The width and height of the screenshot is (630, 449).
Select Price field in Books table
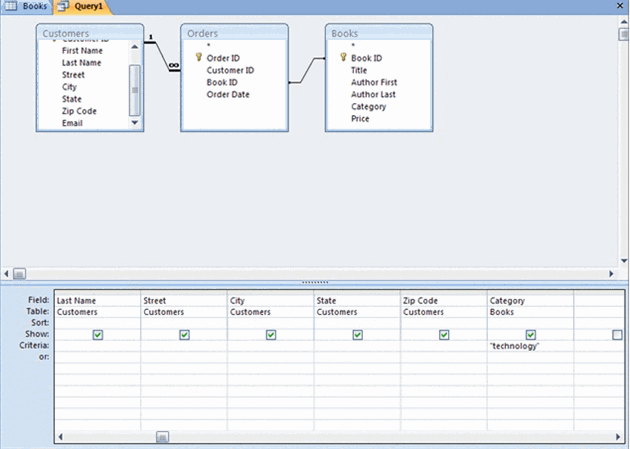point(360,118)
